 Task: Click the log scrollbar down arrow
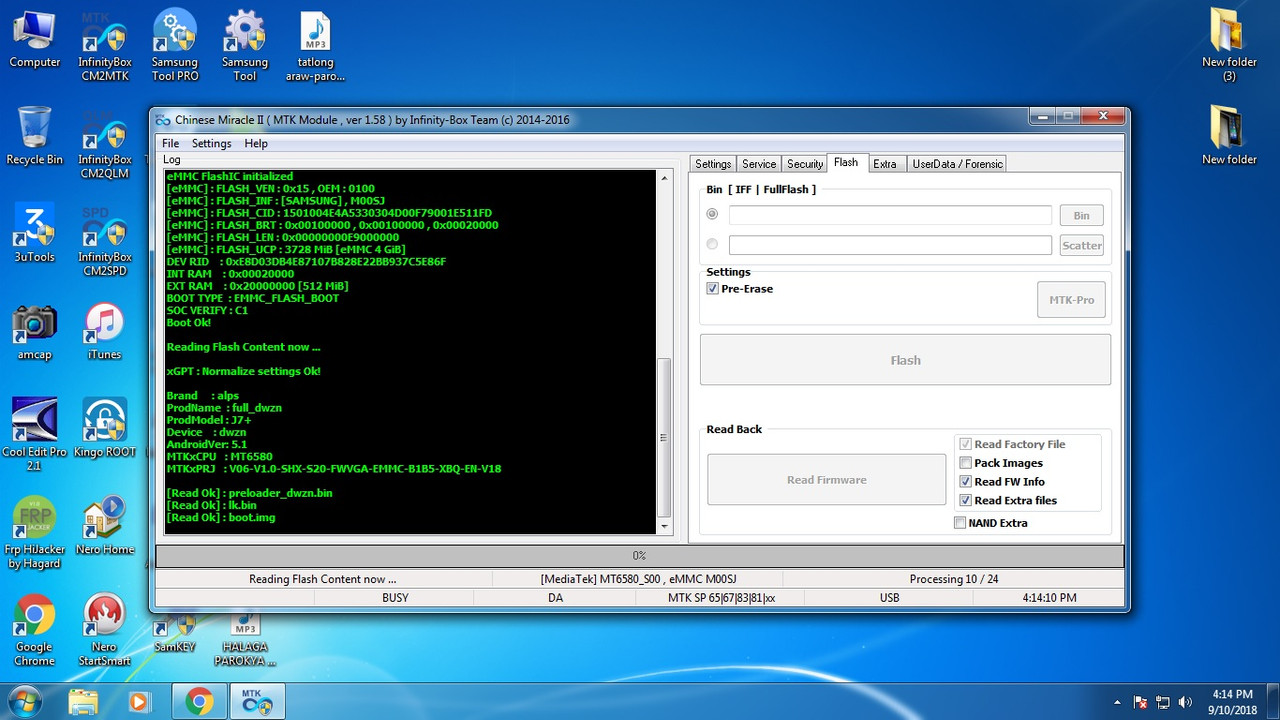coord(664,527)
